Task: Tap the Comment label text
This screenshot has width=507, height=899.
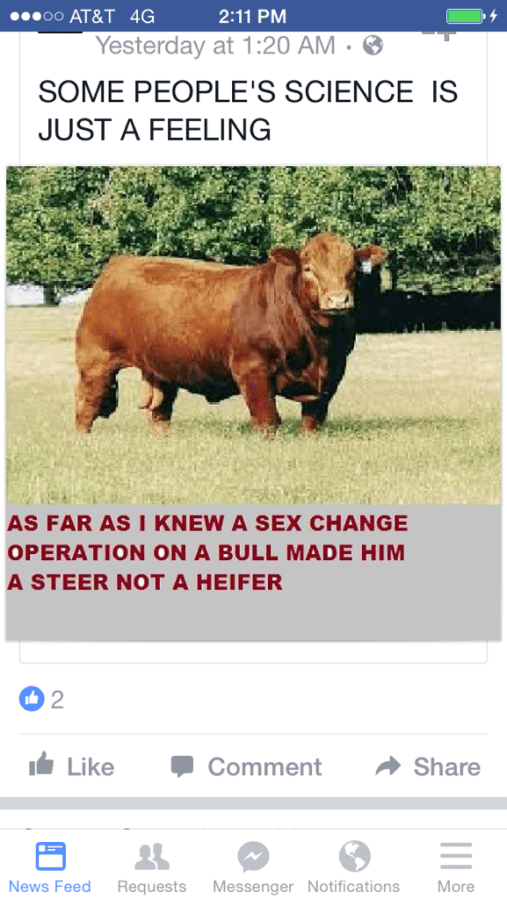Action: coord(264,767)
